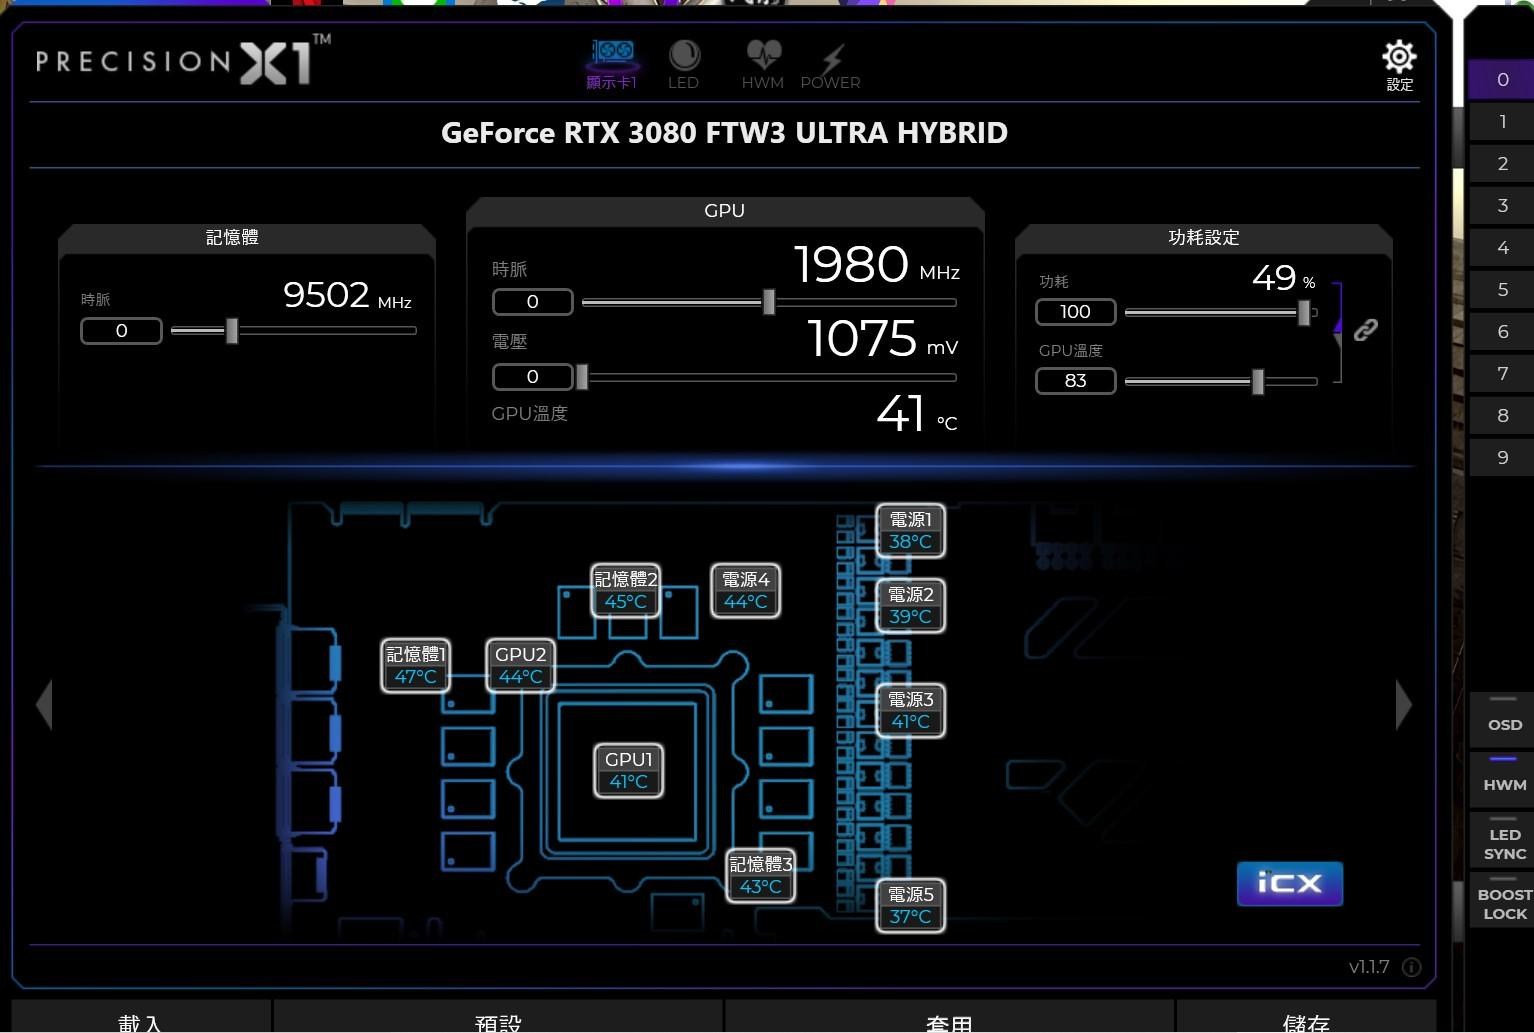The image size is (1534, 1033).
Task: Click the v1.1.7 version text
Action: pos(1369,967)
